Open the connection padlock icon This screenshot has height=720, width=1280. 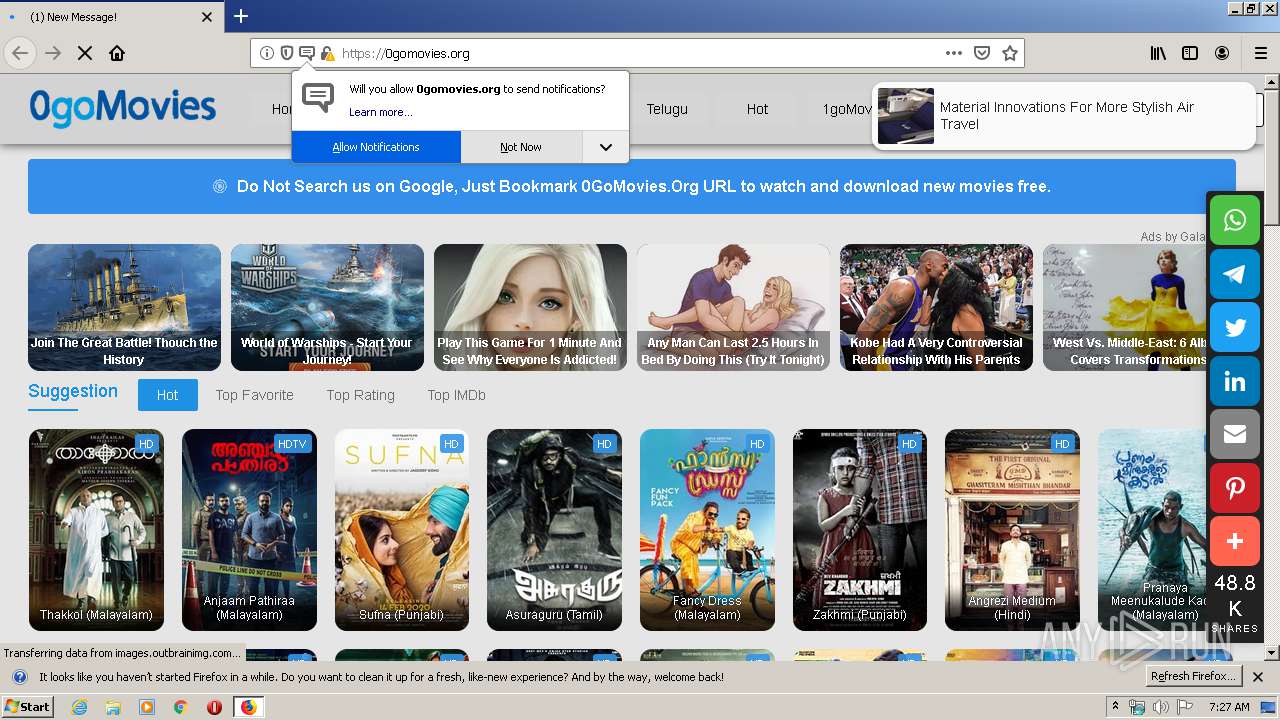tap(327, 53)
